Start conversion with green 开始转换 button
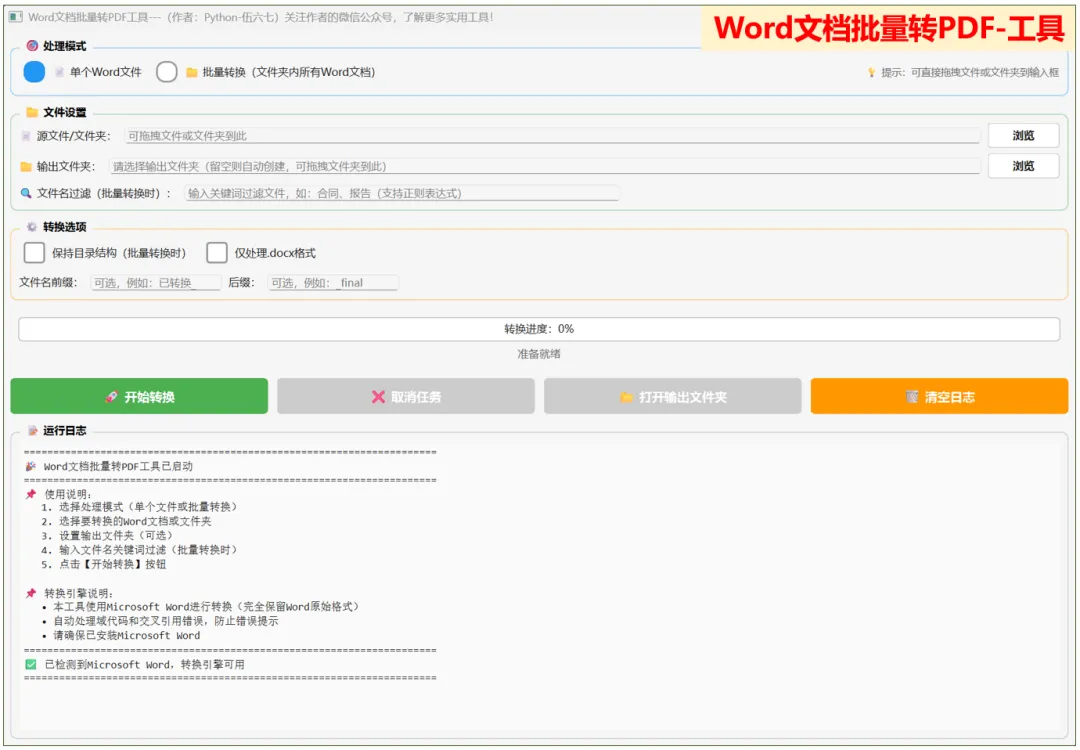 pyautogui.click(x=139, y=396)
